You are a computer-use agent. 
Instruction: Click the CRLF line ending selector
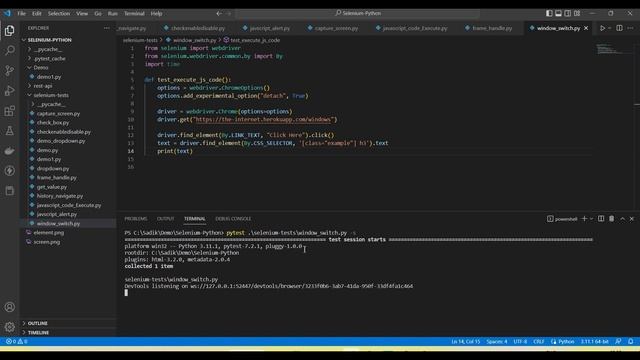[x=539, y=341]
